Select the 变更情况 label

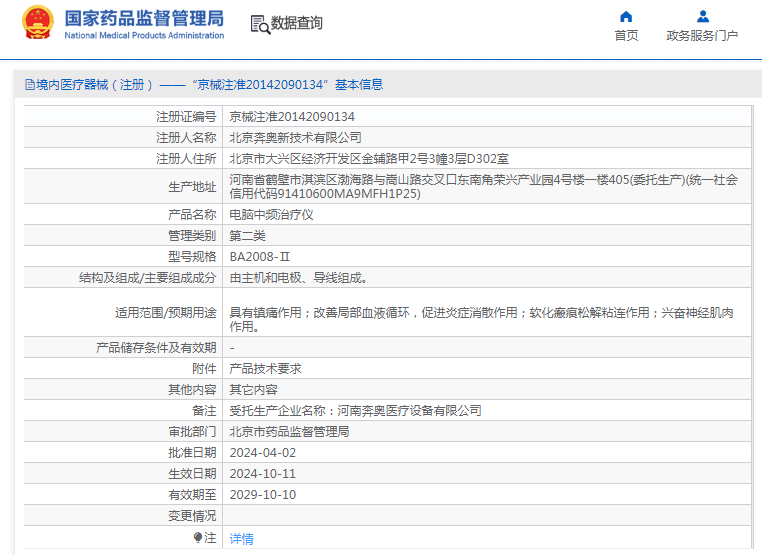click(x=192, y=516)
